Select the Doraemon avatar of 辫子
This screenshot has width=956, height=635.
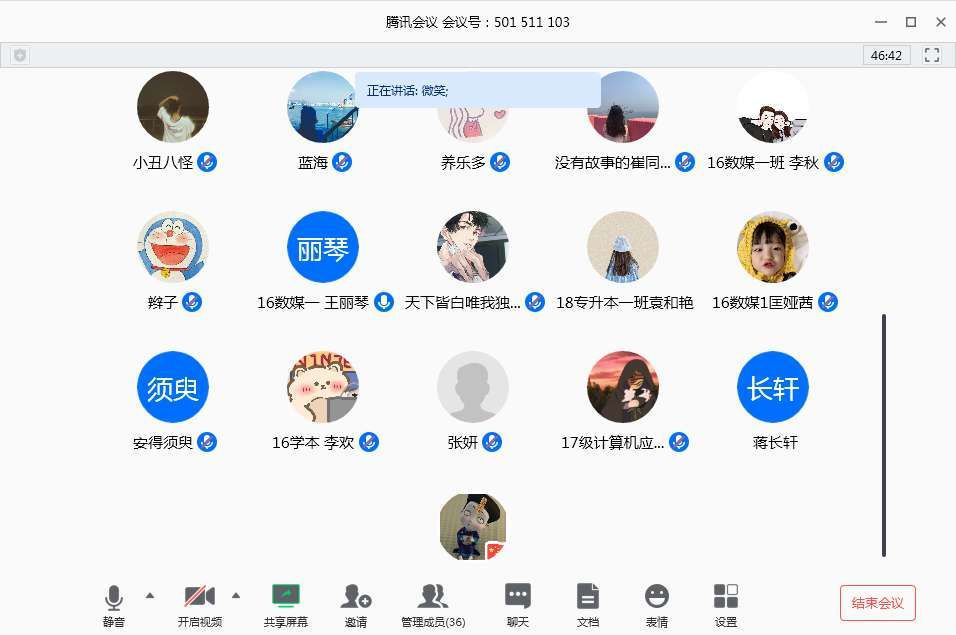[173, 247]
